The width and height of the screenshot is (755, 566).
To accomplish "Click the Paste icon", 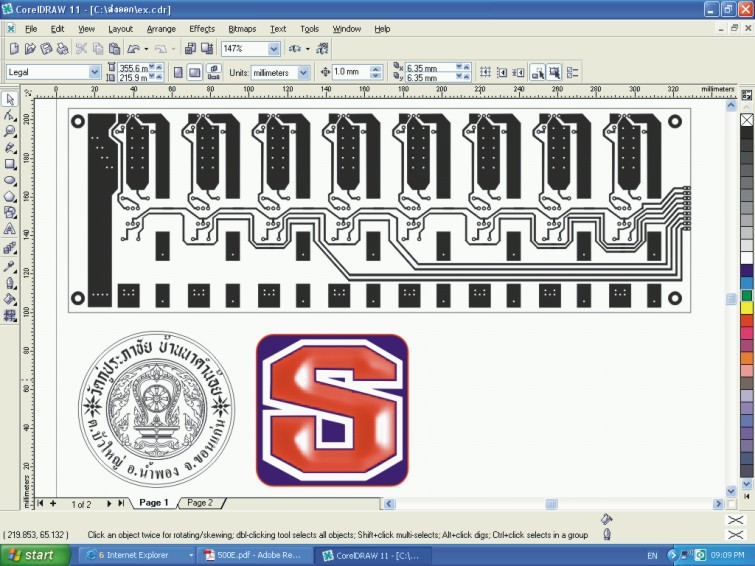I will pos(114,49).
